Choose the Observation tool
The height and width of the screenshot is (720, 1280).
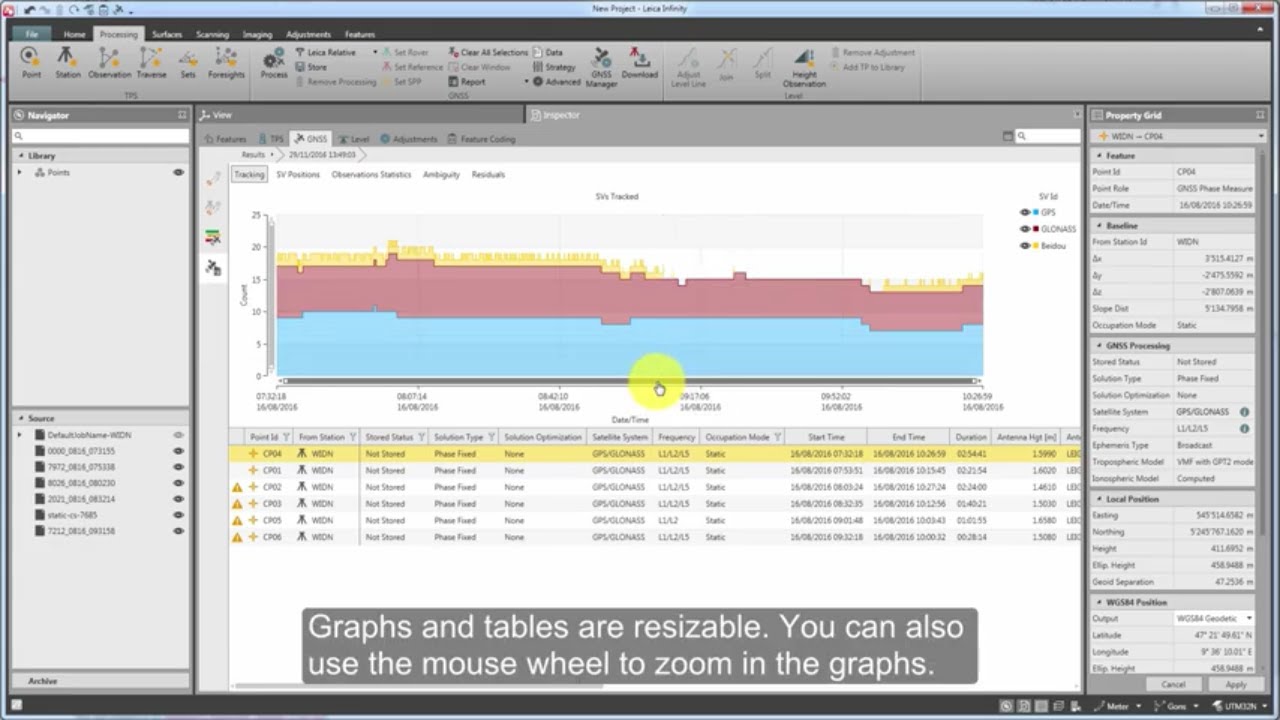[x=109, y=62]
